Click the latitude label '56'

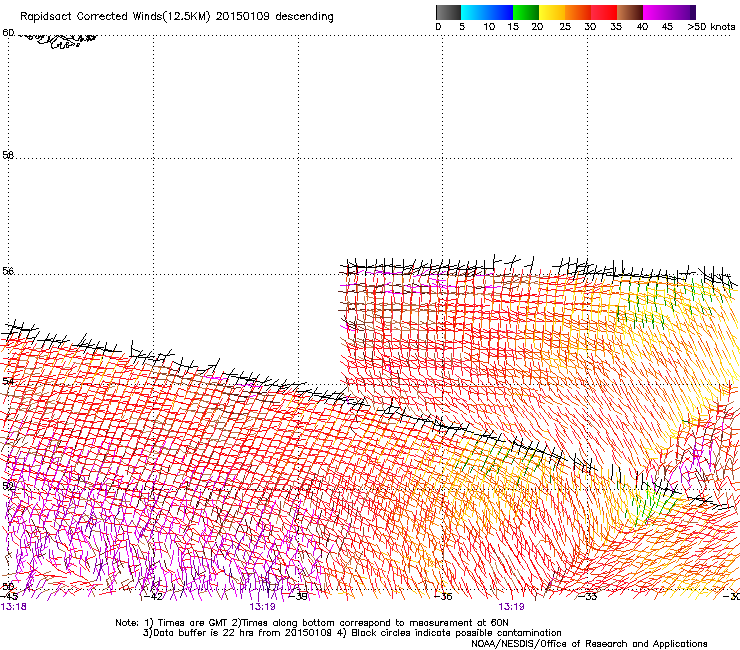pyautogui.click(x=8, y=271)
